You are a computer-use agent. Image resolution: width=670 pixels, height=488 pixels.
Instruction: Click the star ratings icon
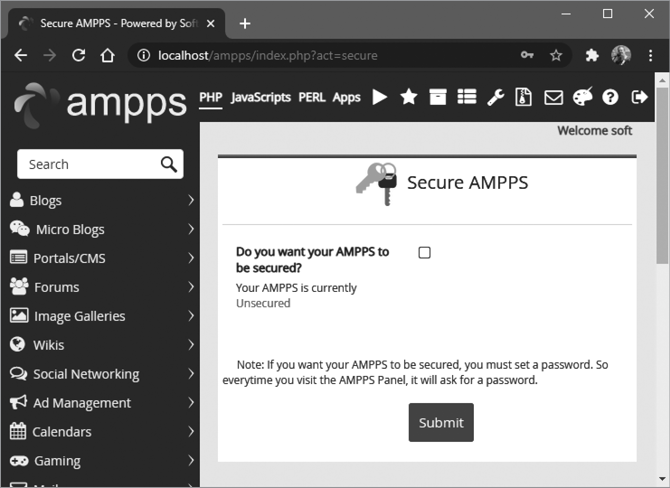(x=408, y=97)
